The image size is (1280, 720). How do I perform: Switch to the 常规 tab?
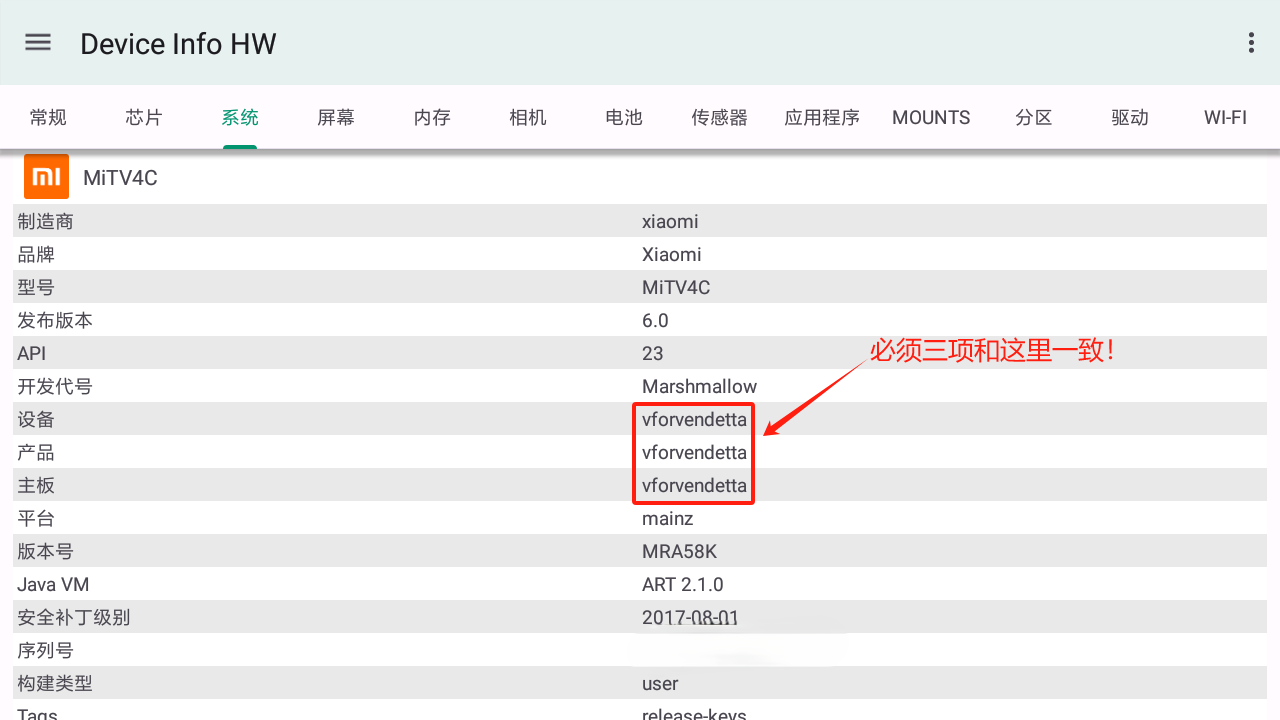(48, 117)
